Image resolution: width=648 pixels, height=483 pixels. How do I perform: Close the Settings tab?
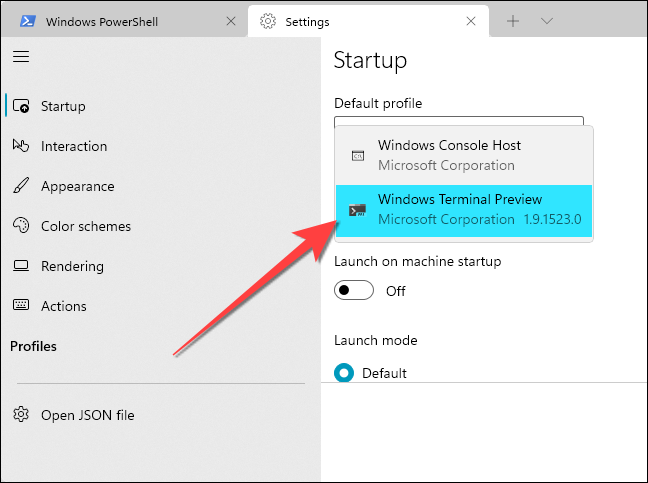click(x=471, y=21)
